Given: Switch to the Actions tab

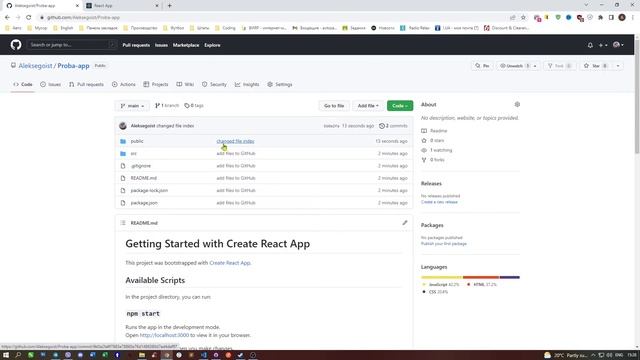Looking at the screenshot, I should point(124,84).
